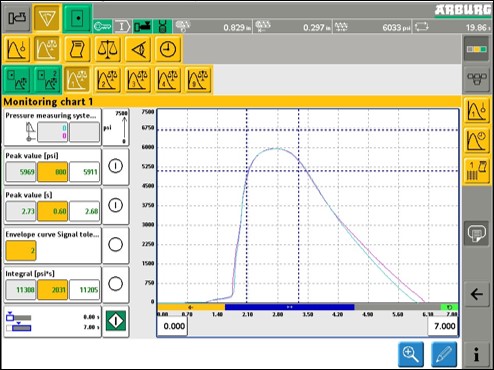Click the 0.829 in status readout

pyautogui.click(x=213, y=27)
